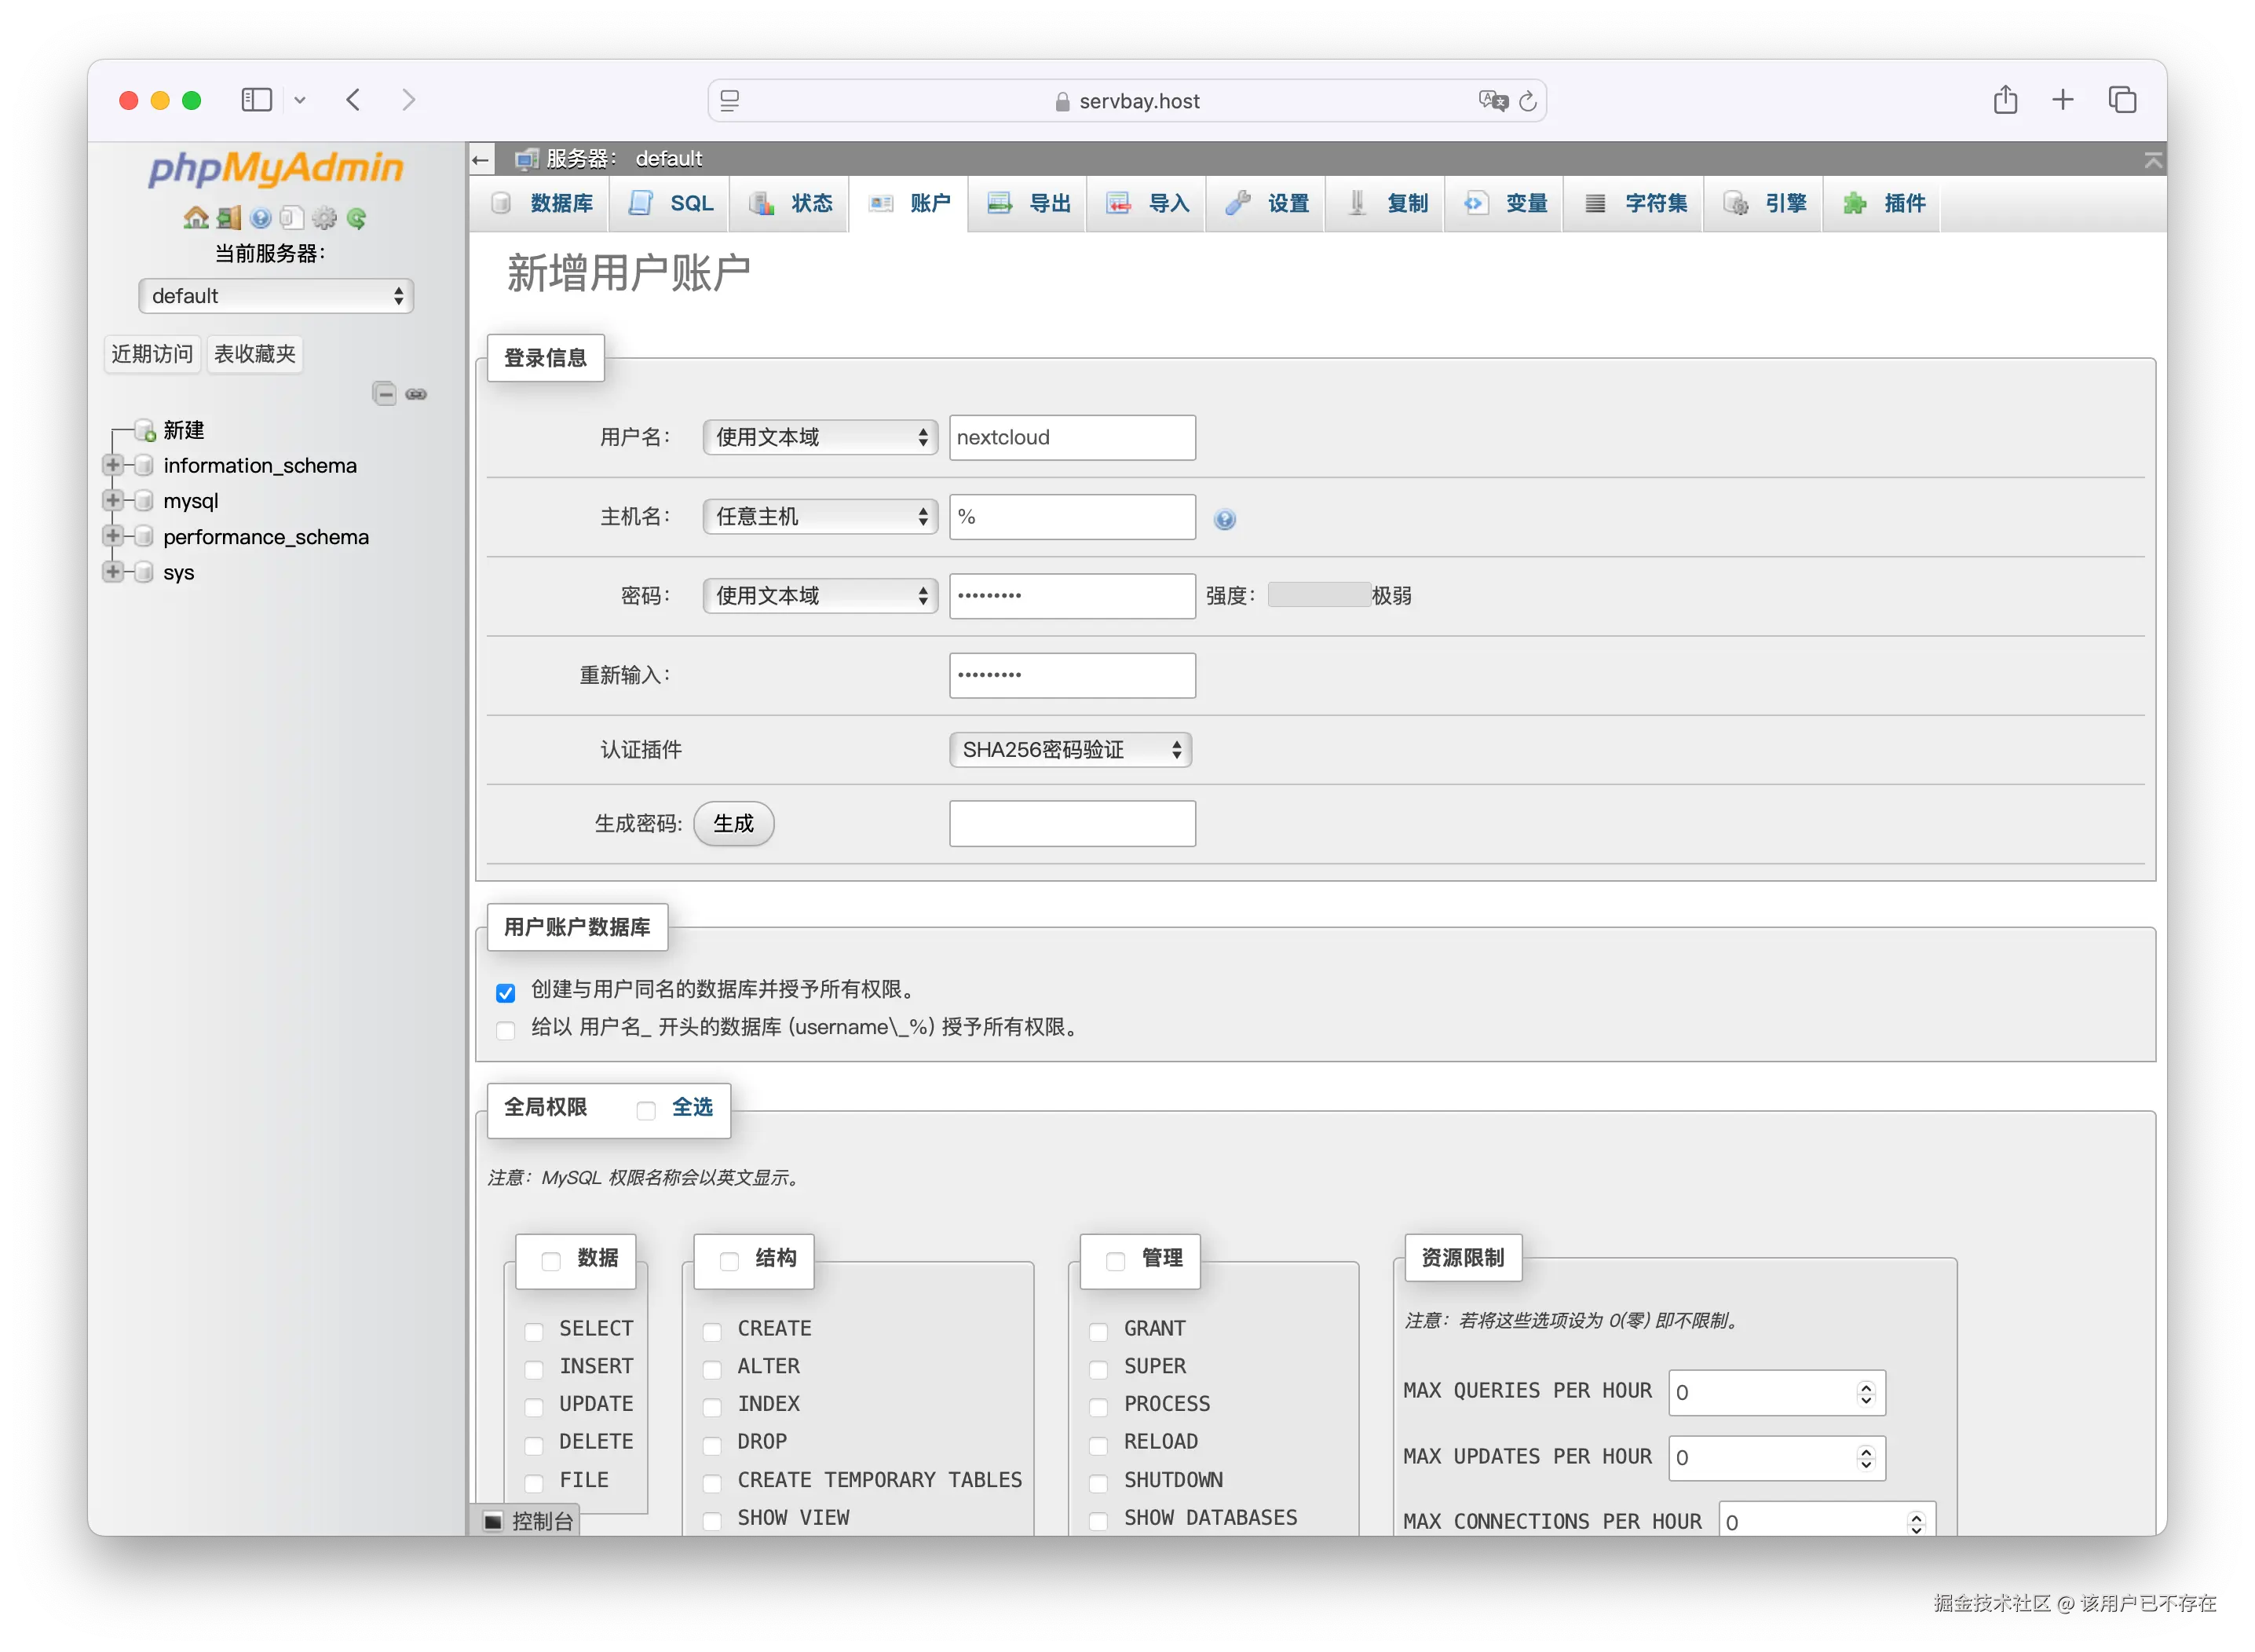The image size is (2255, 1652).
Task: Open the 认证插件 SHA256 dropdown
Action: pos(1070,750)
